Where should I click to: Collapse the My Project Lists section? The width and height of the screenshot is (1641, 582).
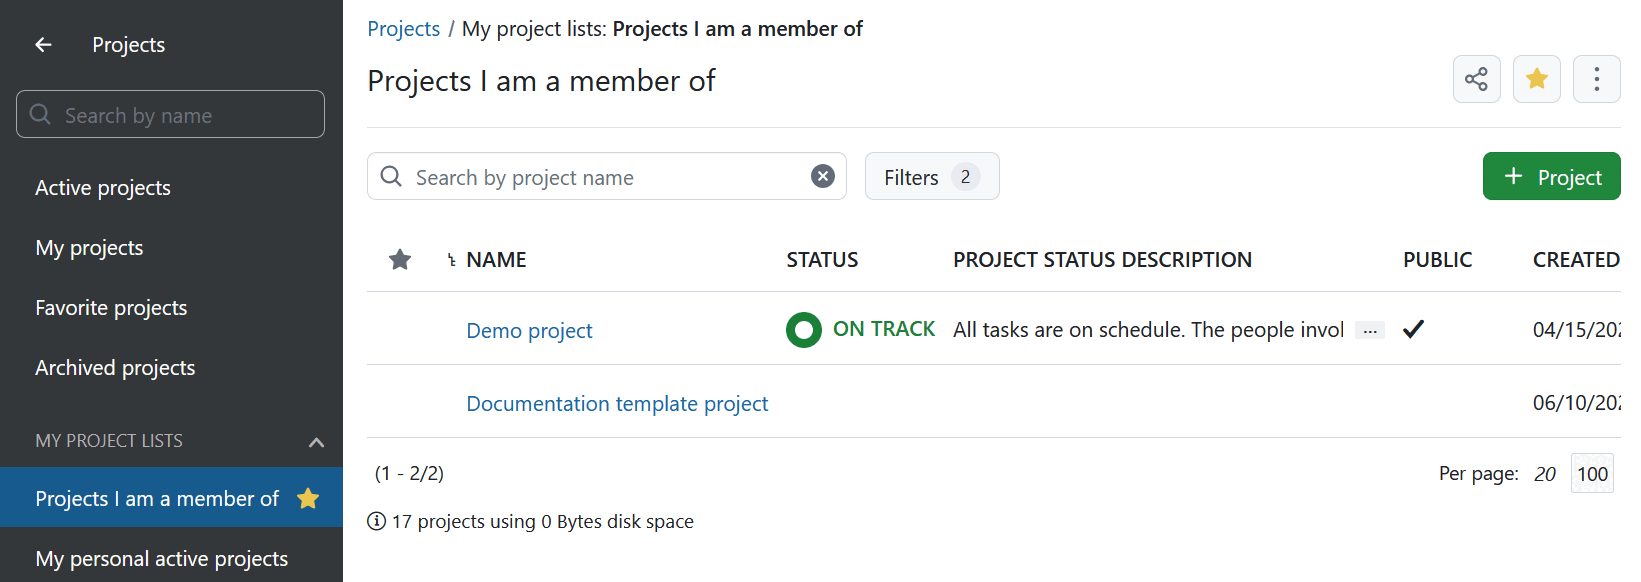click(316, 442)
